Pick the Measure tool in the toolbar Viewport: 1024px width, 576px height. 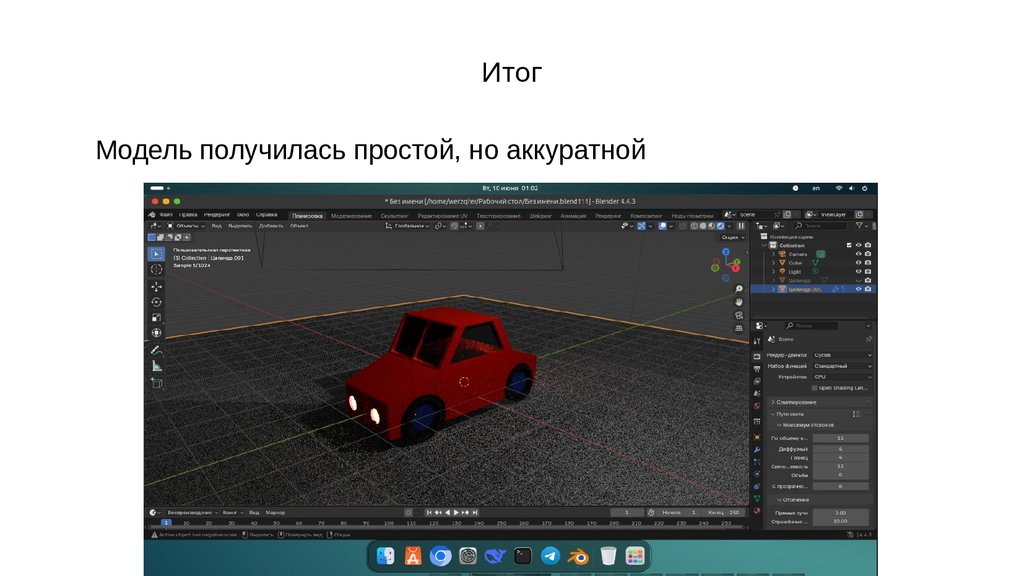(156, 366)
